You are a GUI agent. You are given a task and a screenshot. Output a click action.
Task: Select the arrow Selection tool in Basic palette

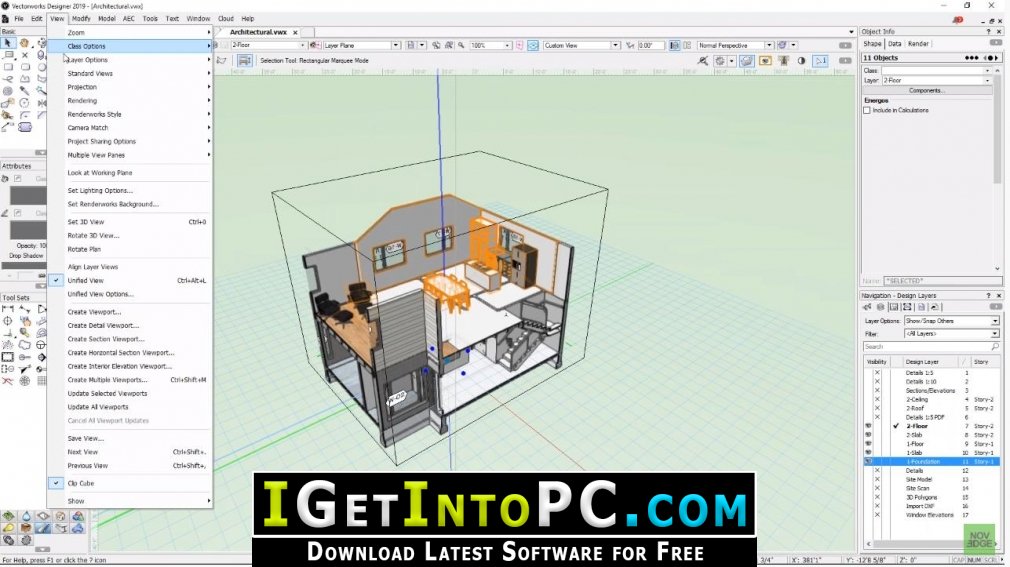7,43
